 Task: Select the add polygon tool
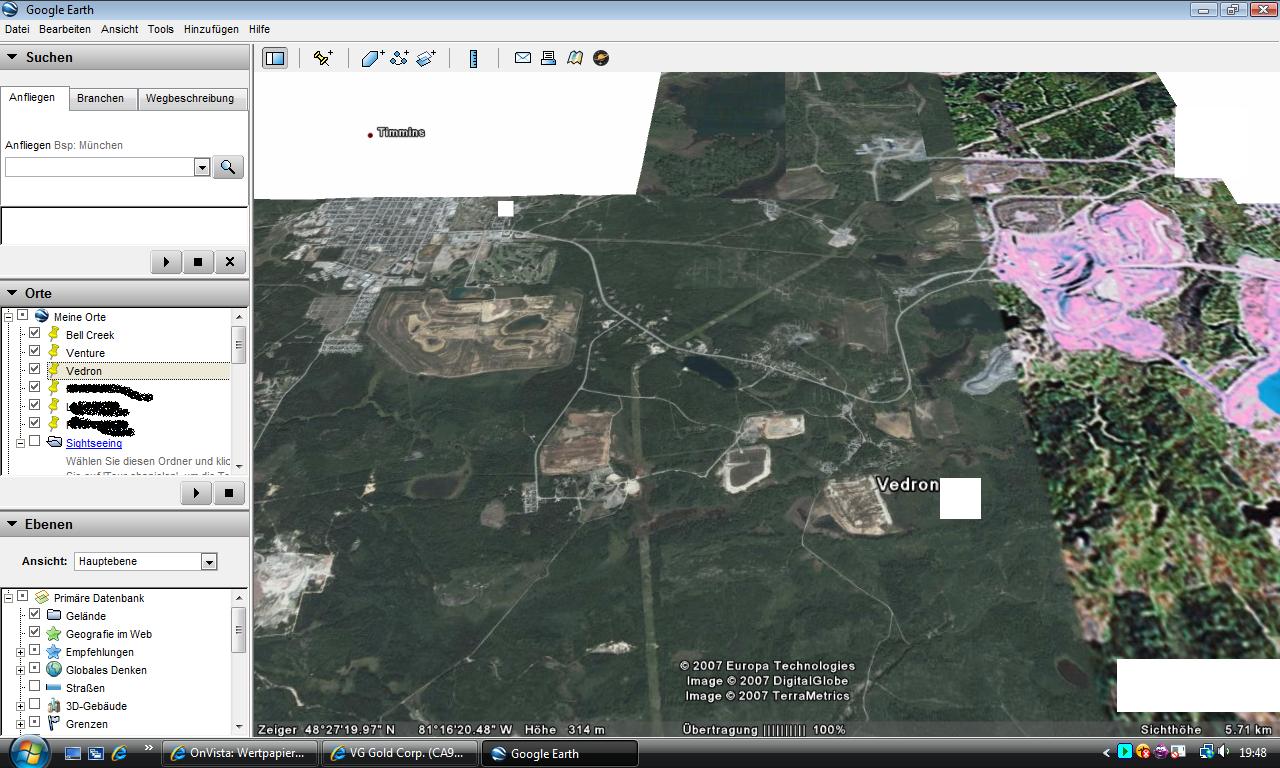(x=372, y=58)
